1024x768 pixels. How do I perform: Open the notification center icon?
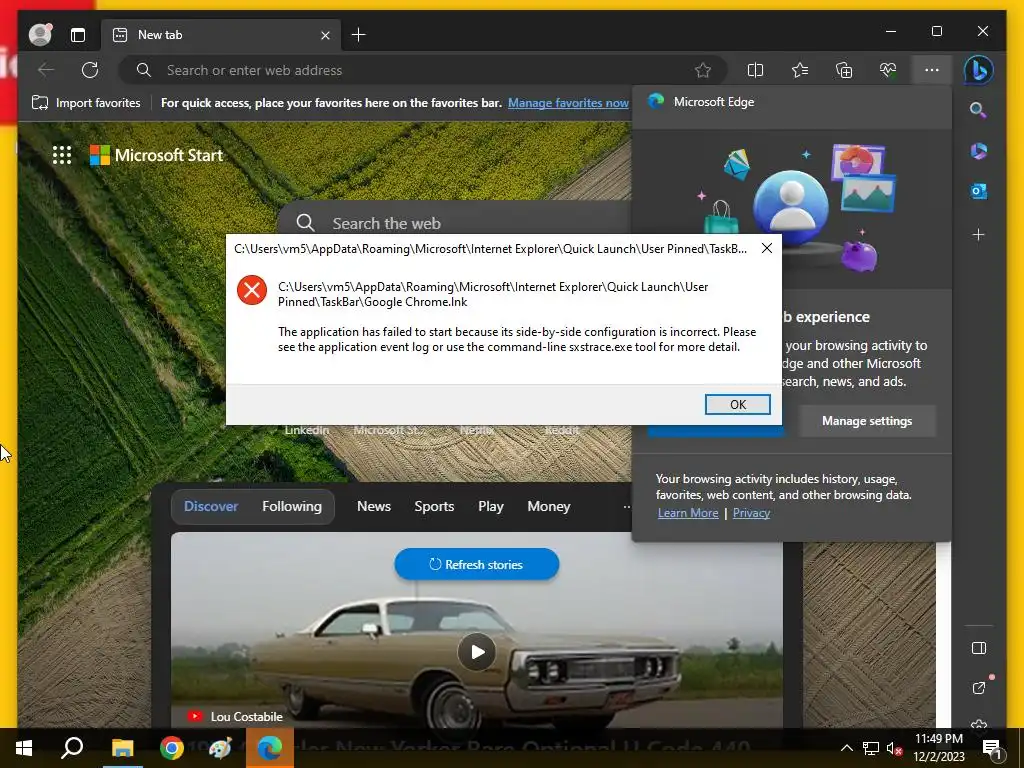(991, 748)
